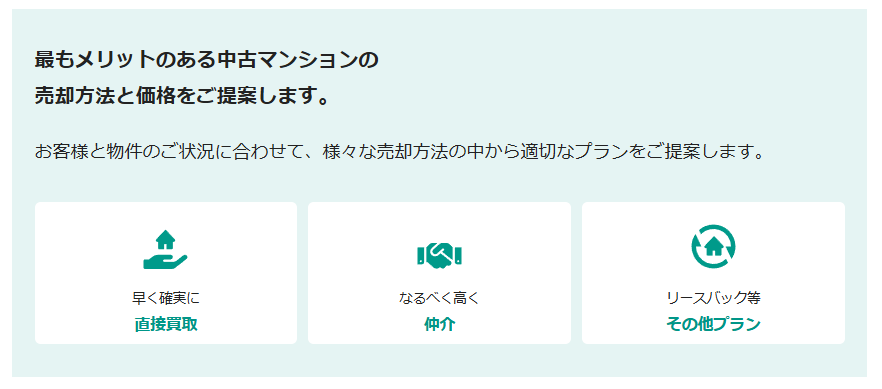Open the 仲介 link

(439, 324)
